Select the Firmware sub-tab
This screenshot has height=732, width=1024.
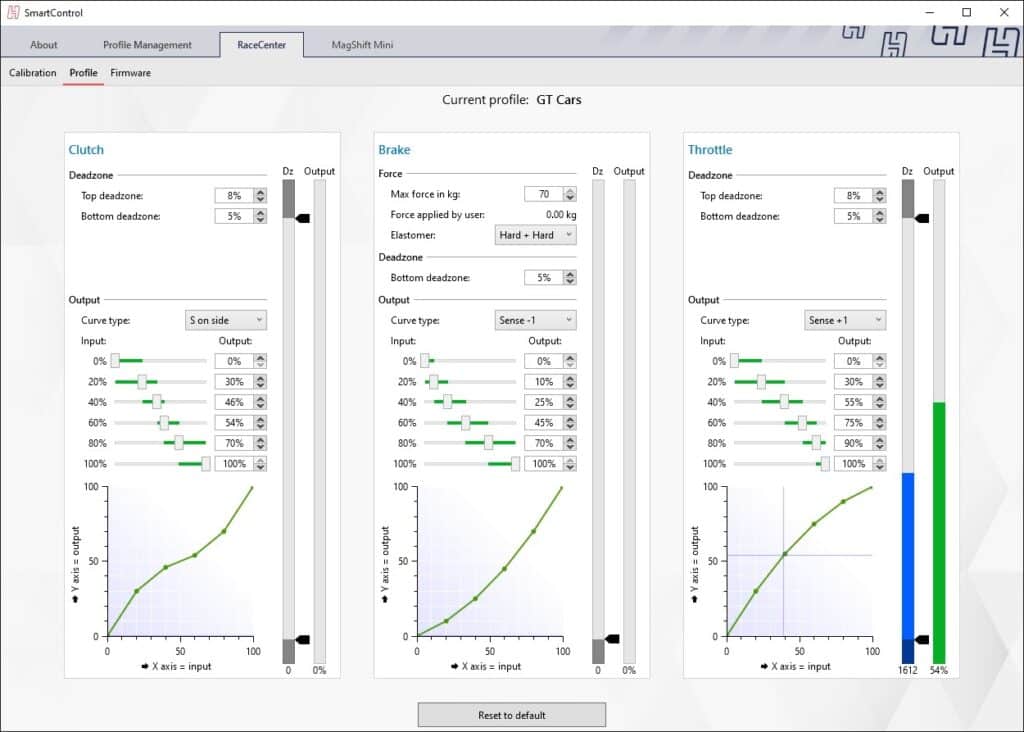(x=130, y=73)
